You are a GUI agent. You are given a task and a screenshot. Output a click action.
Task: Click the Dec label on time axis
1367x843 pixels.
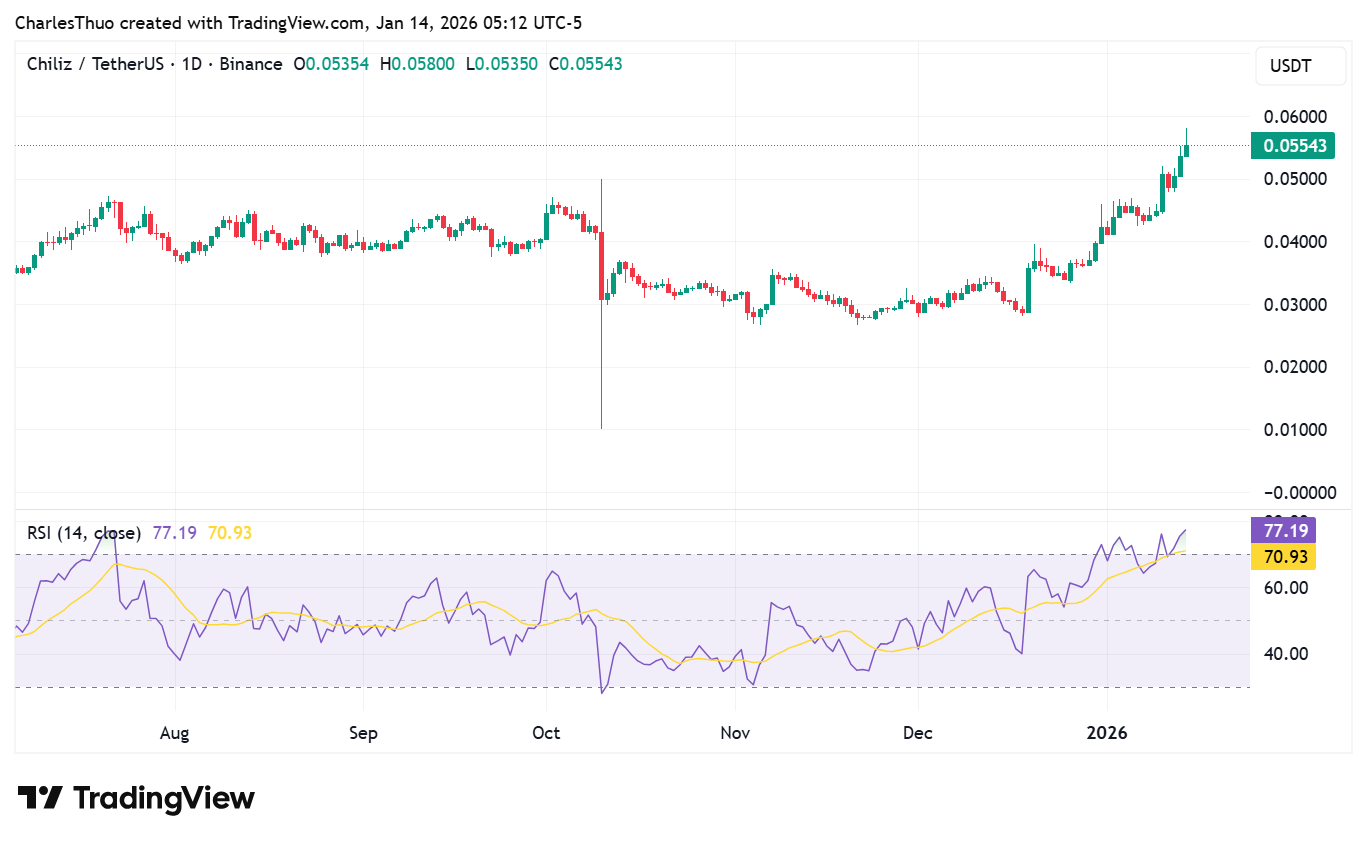pos(917,733)
